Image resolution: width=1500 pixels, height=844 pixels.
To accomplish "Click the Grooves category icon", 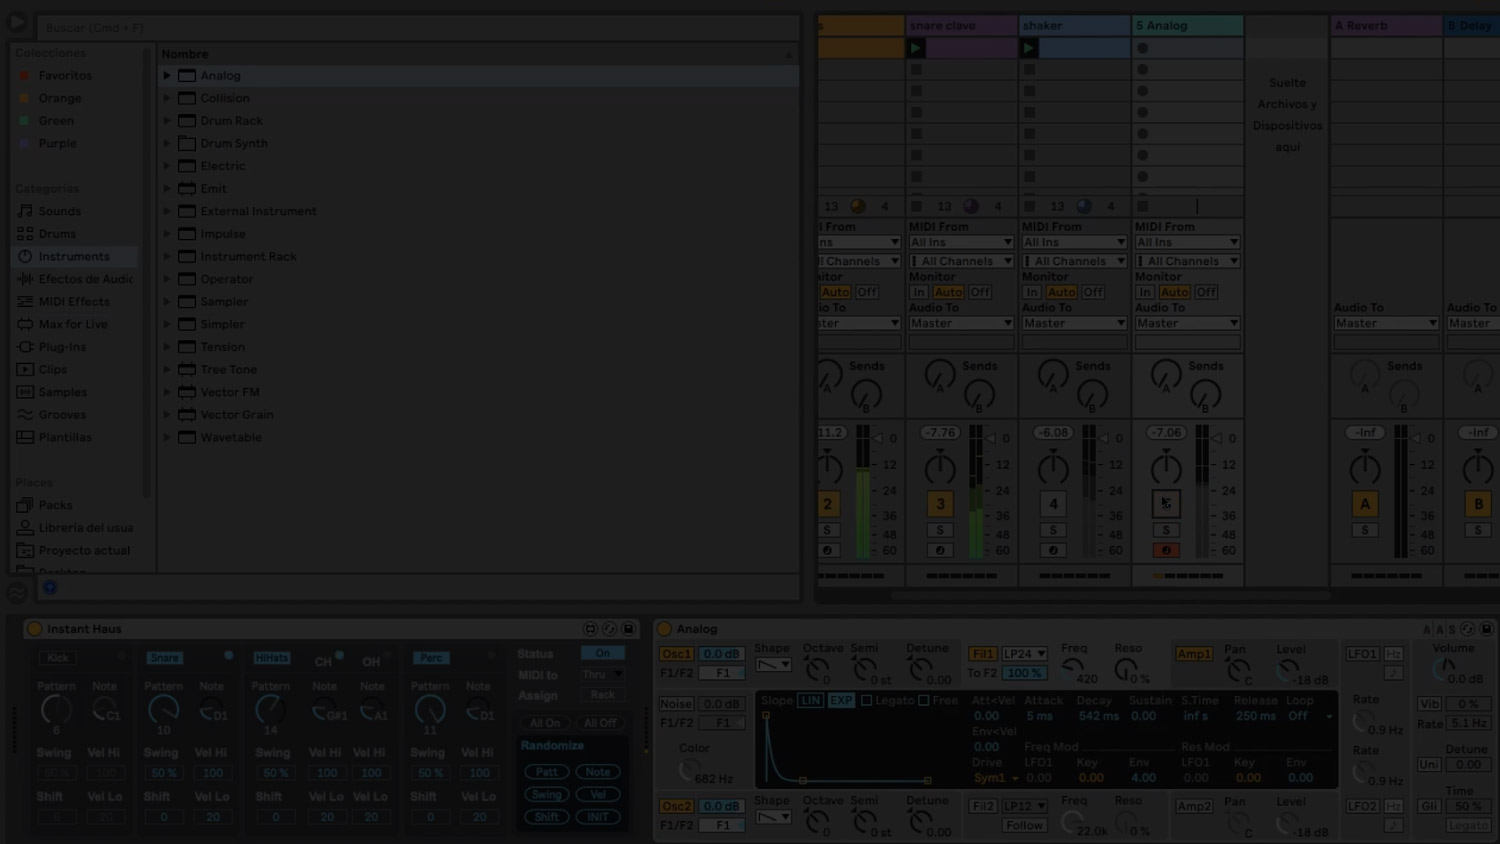I will tap(25, 414).
